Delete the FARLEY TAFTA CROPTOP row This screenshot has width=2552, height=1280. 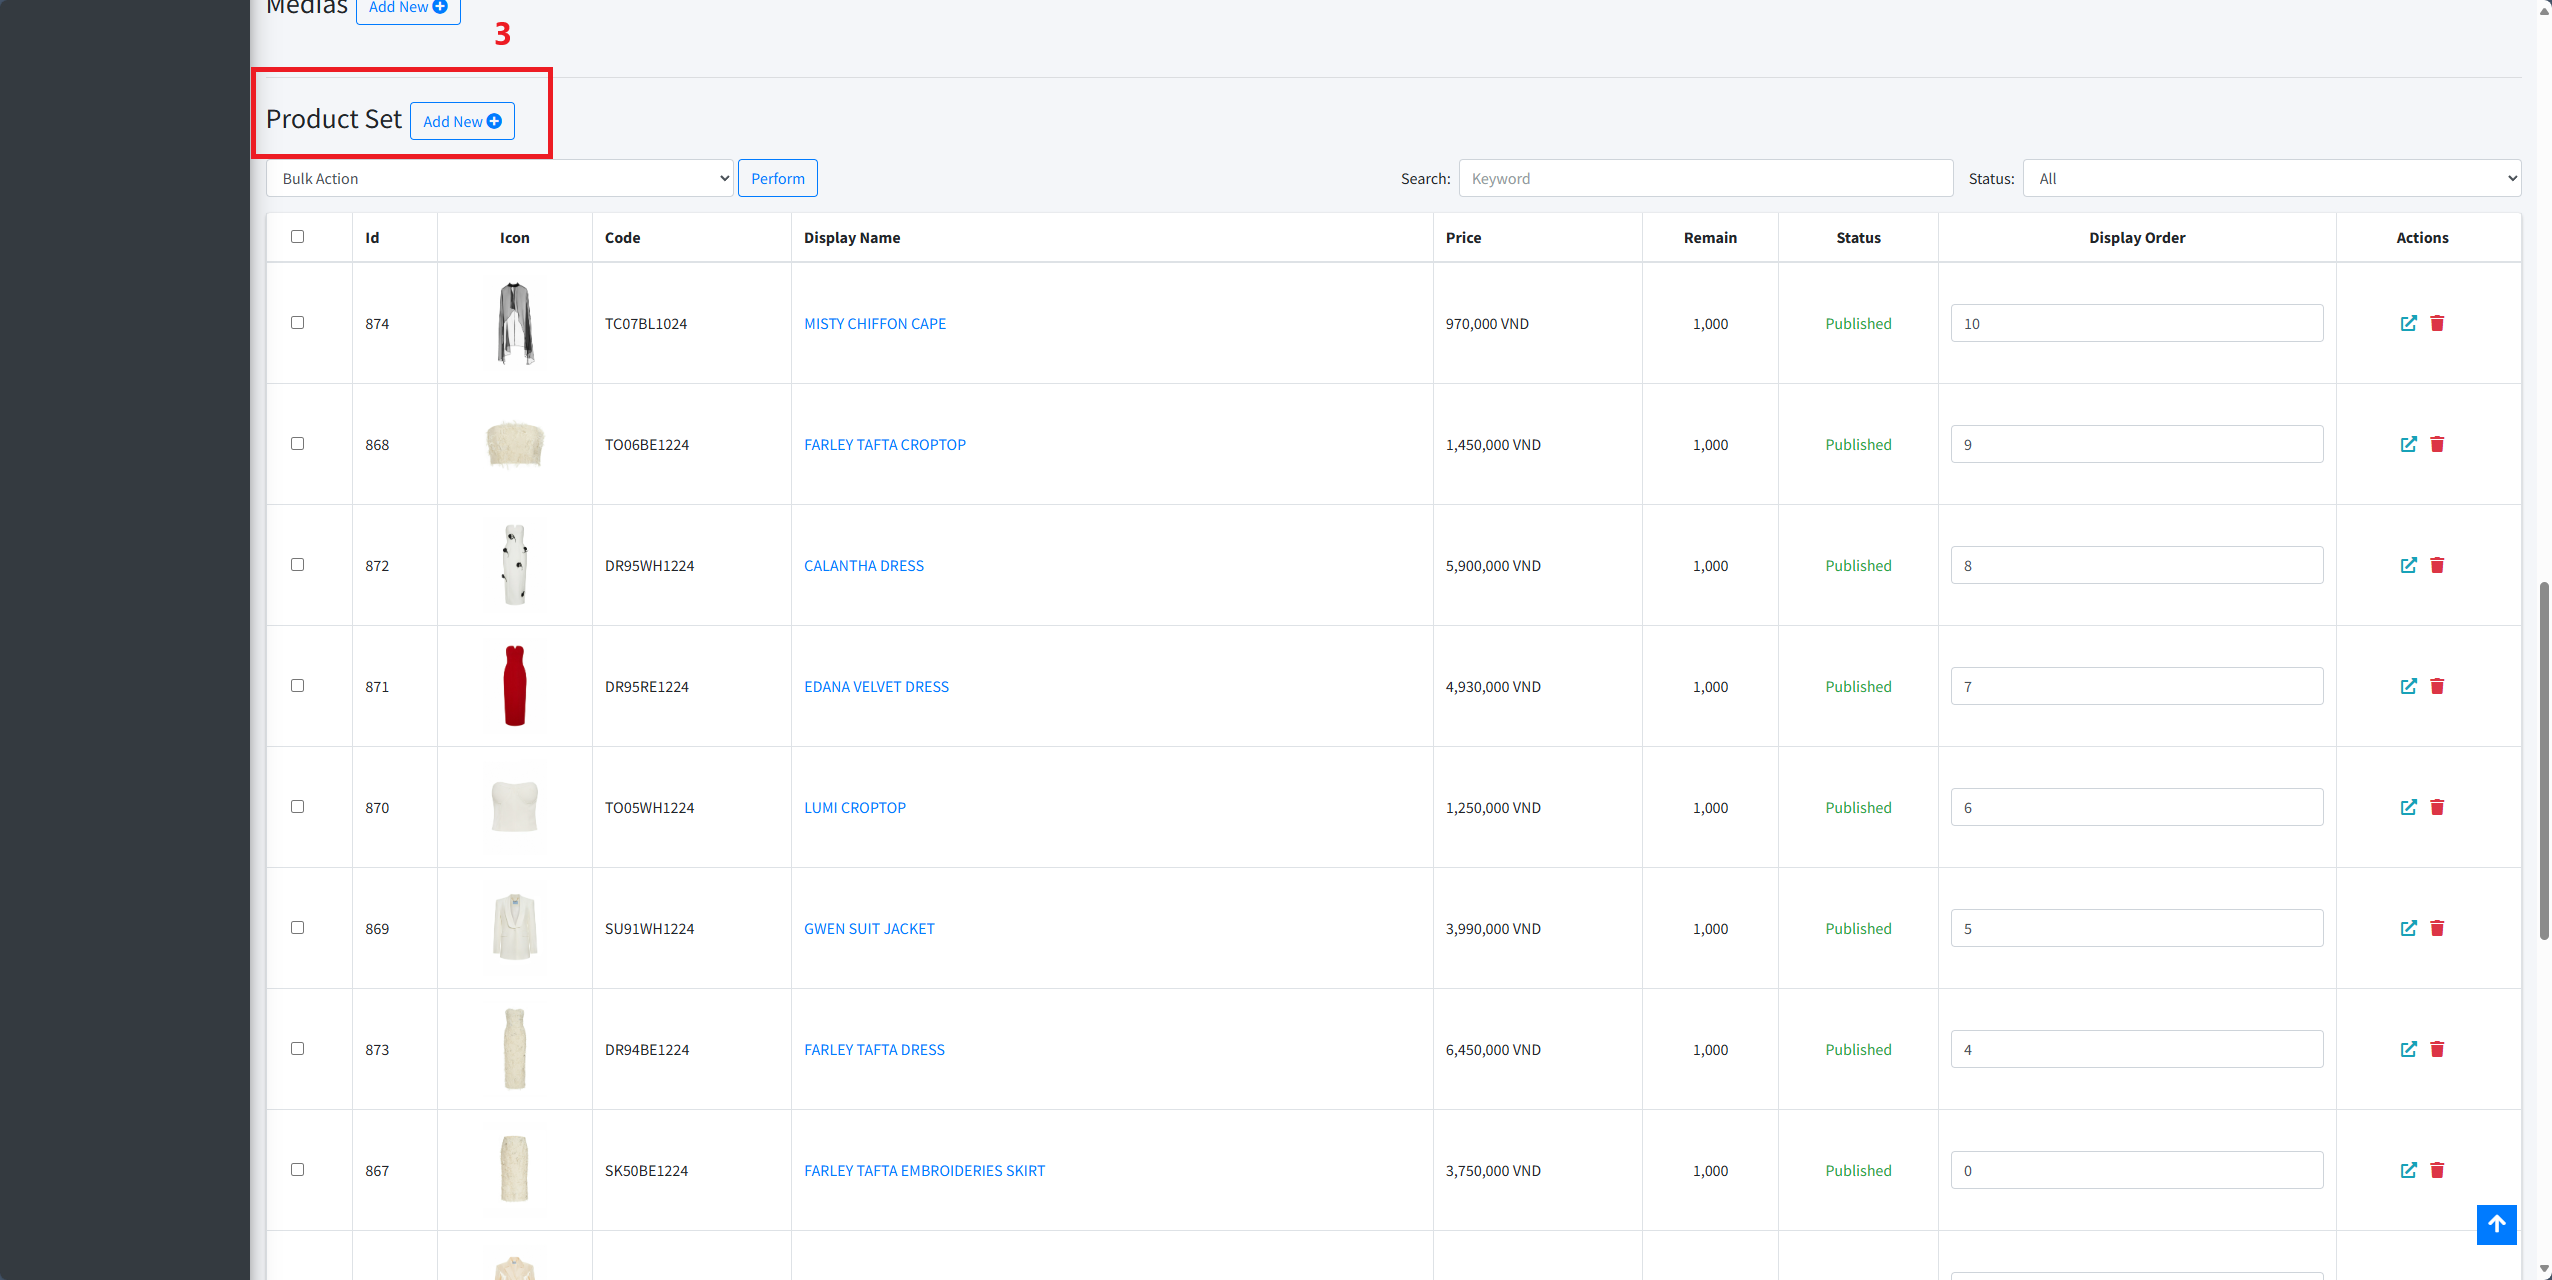[2437, 444]
